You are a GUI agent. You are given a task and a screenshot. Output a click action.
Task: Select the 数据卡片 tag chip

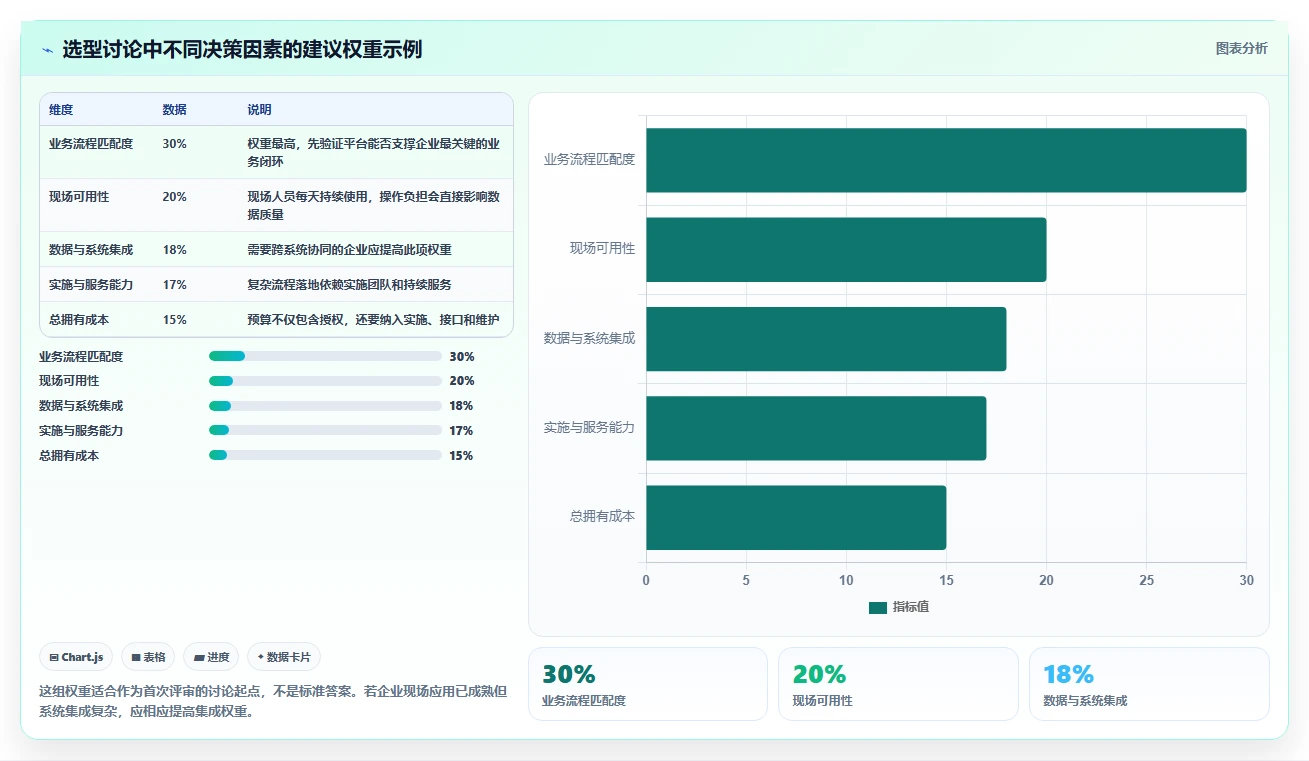284,657
